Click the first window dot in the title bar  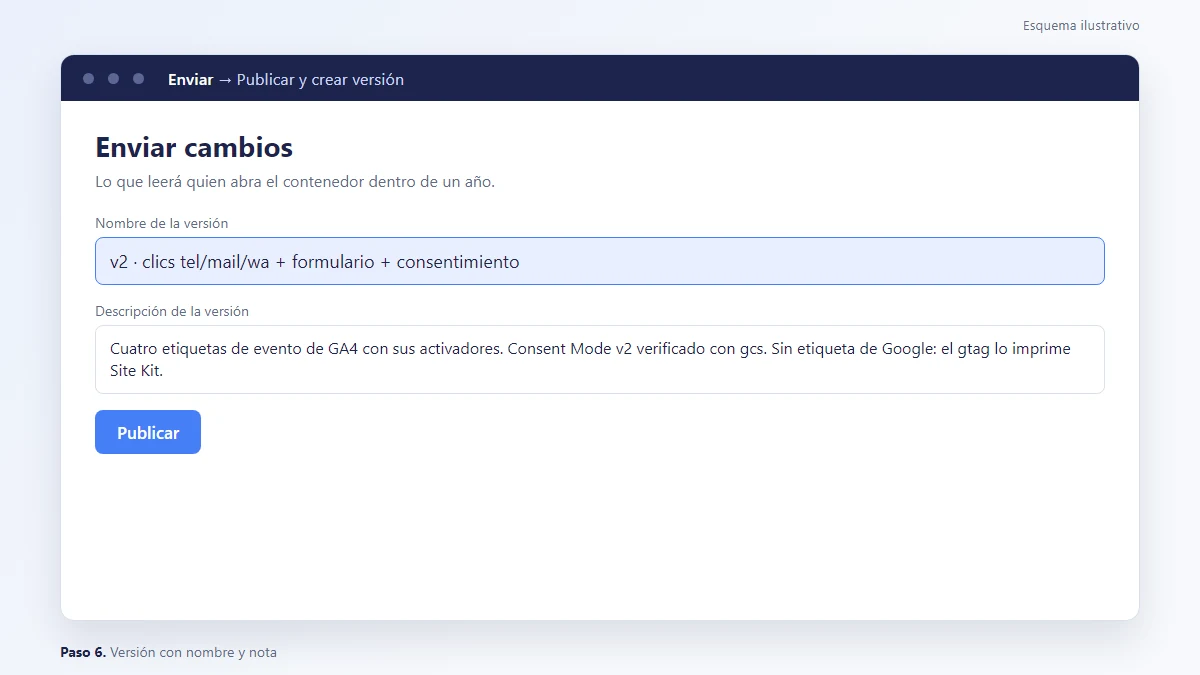(89, 78)
